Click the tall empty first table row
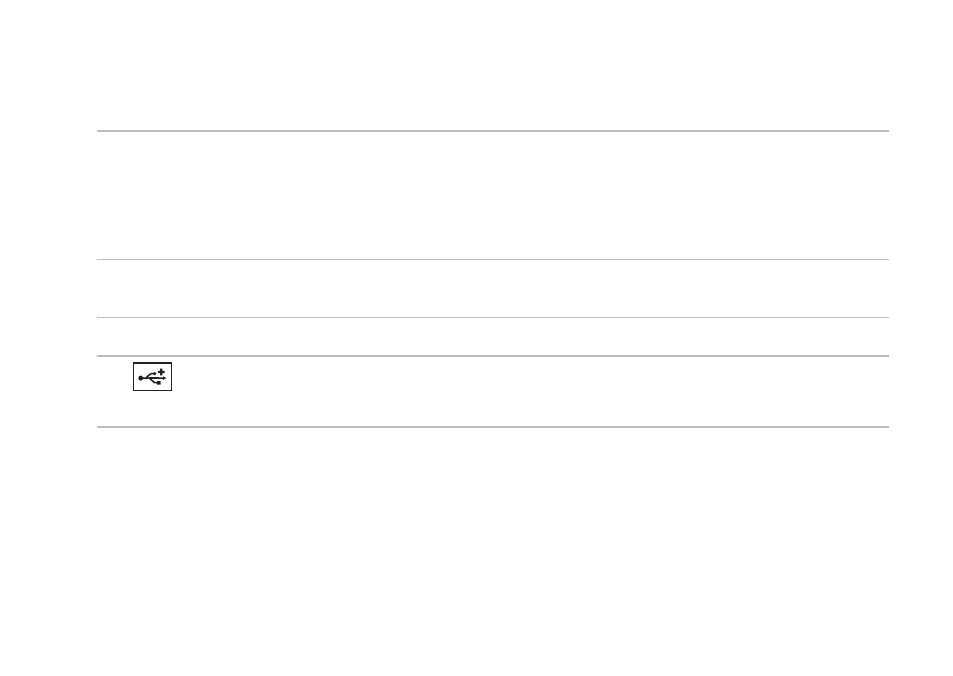 pyautogui.click(x=493, y=195)
